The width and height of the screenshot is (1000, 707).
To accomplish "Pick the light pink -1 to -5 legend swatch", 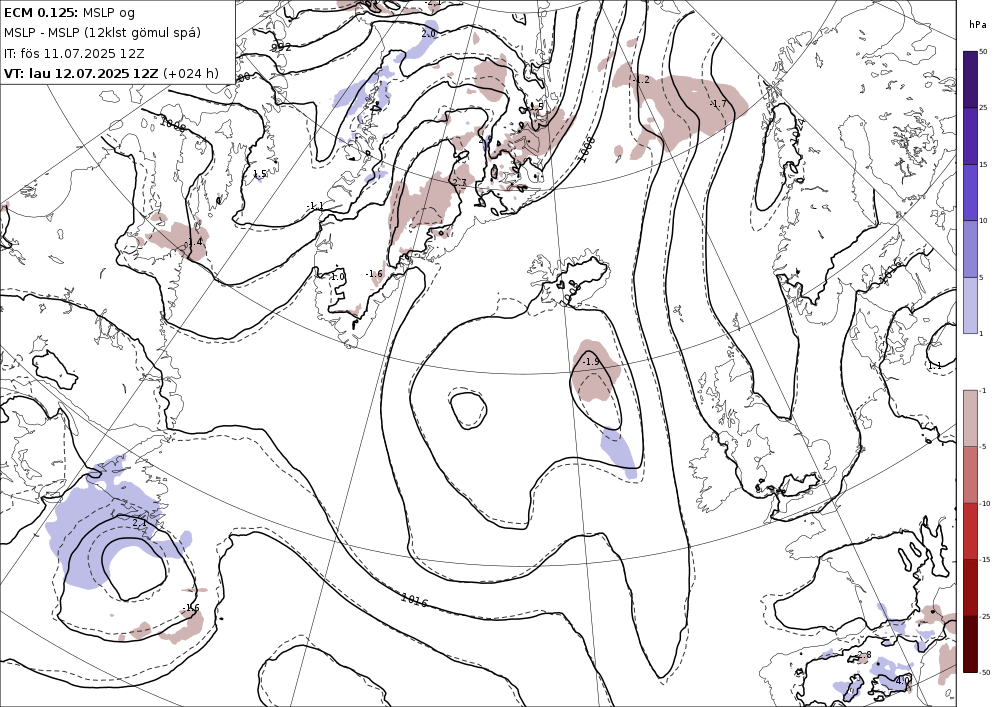I will pyautogui.click(x=970, y=418).
